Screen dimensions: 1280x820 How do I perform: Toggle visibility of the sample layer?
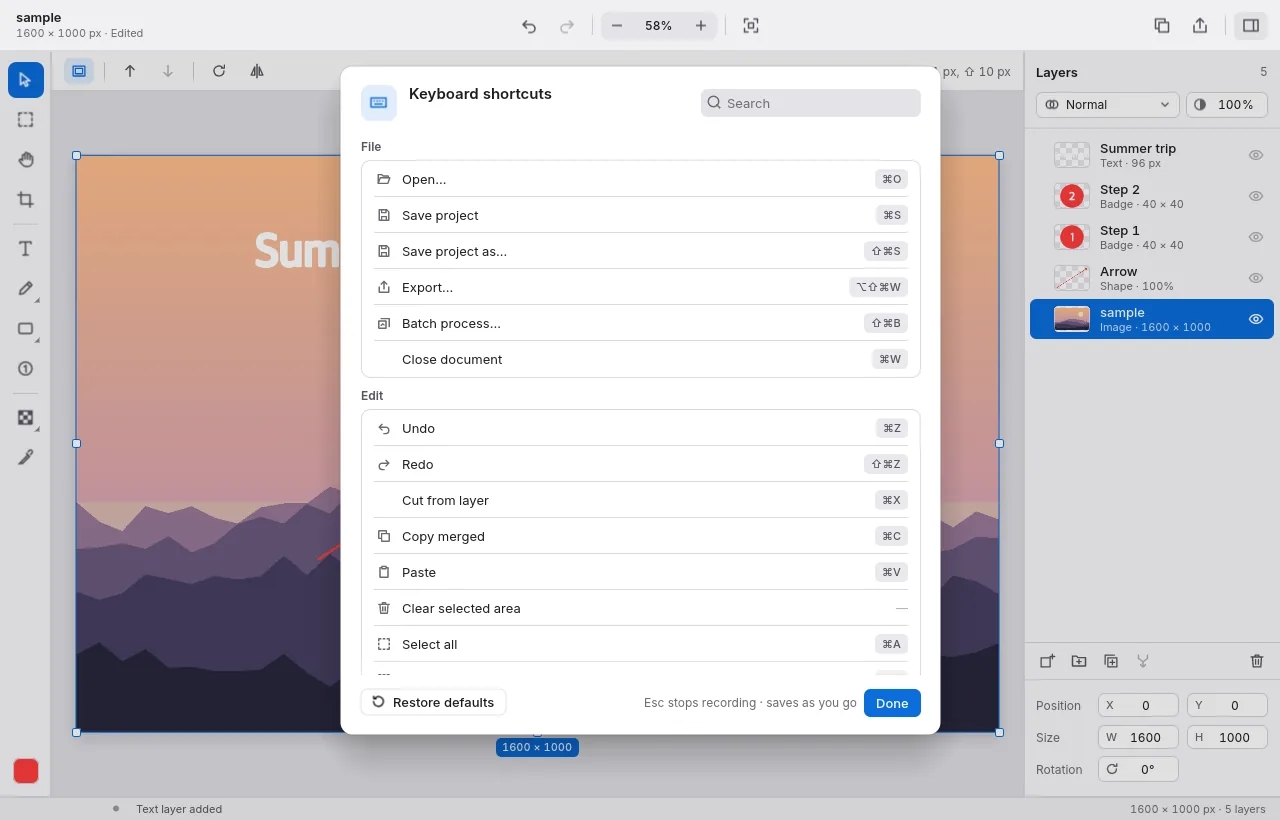[x=1256, y=319]
